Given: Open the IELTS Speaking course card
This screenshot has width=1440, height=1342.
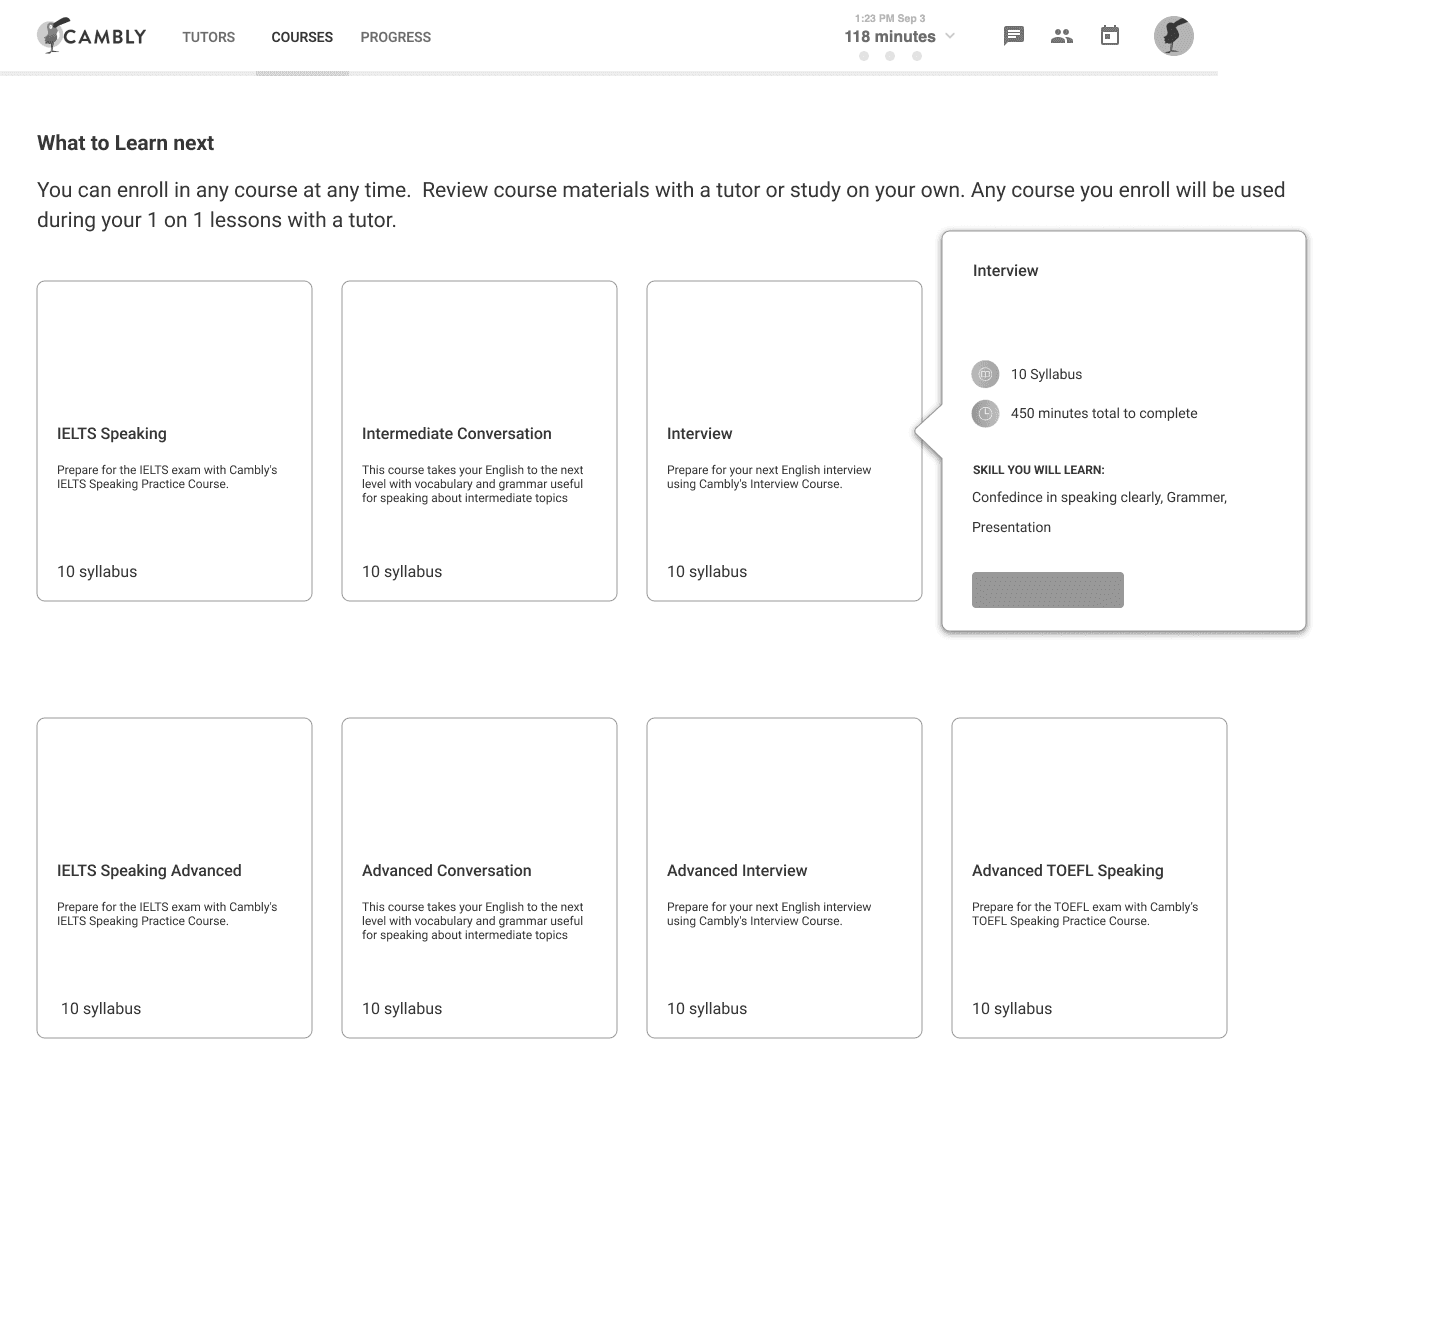Looking at the screenshot, I should pos(174,441).
